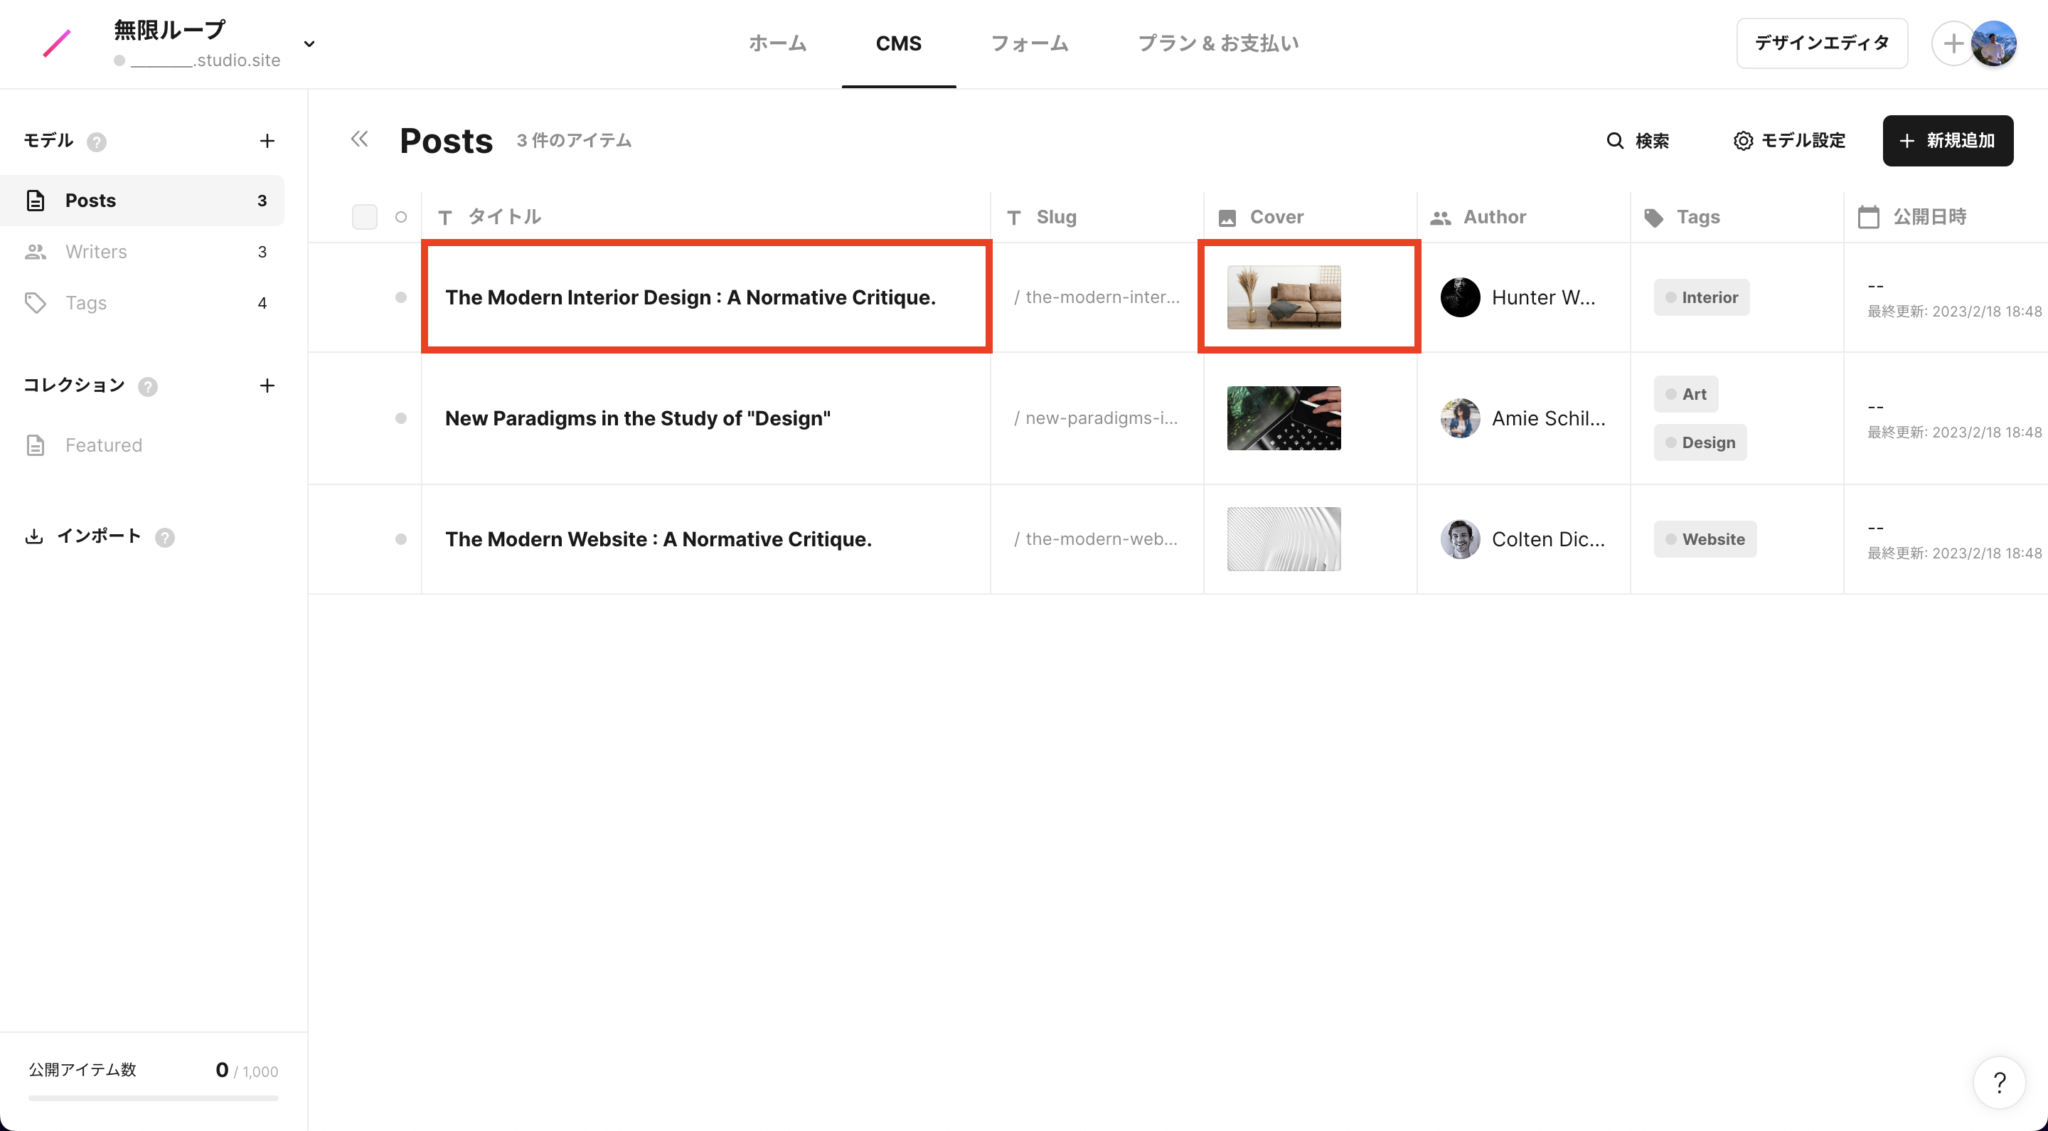Click the New Paradigms cover thumbnail

(x=1283, y=418)
